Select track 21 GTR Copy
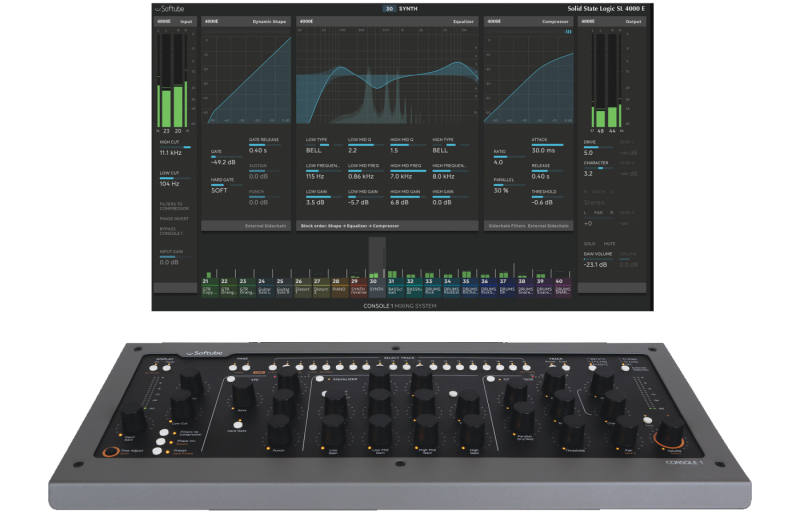Image resolution: width=800 pixels, height=513 pixels. point(209,287)
